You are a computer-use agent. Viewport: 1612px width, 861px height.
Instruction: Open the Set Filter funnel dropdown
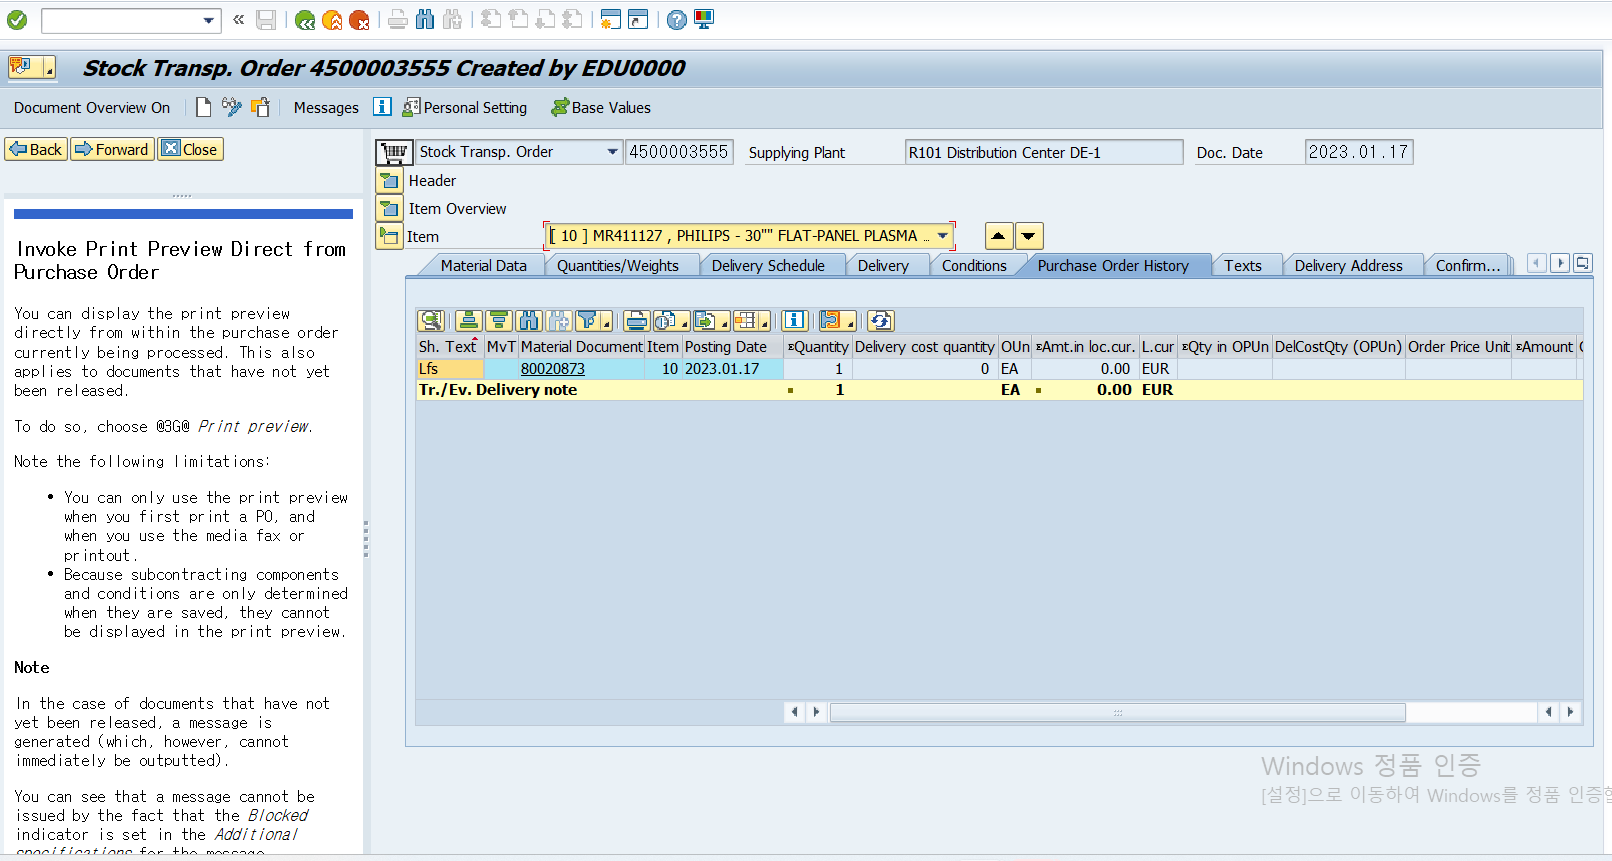click(594, 320)
